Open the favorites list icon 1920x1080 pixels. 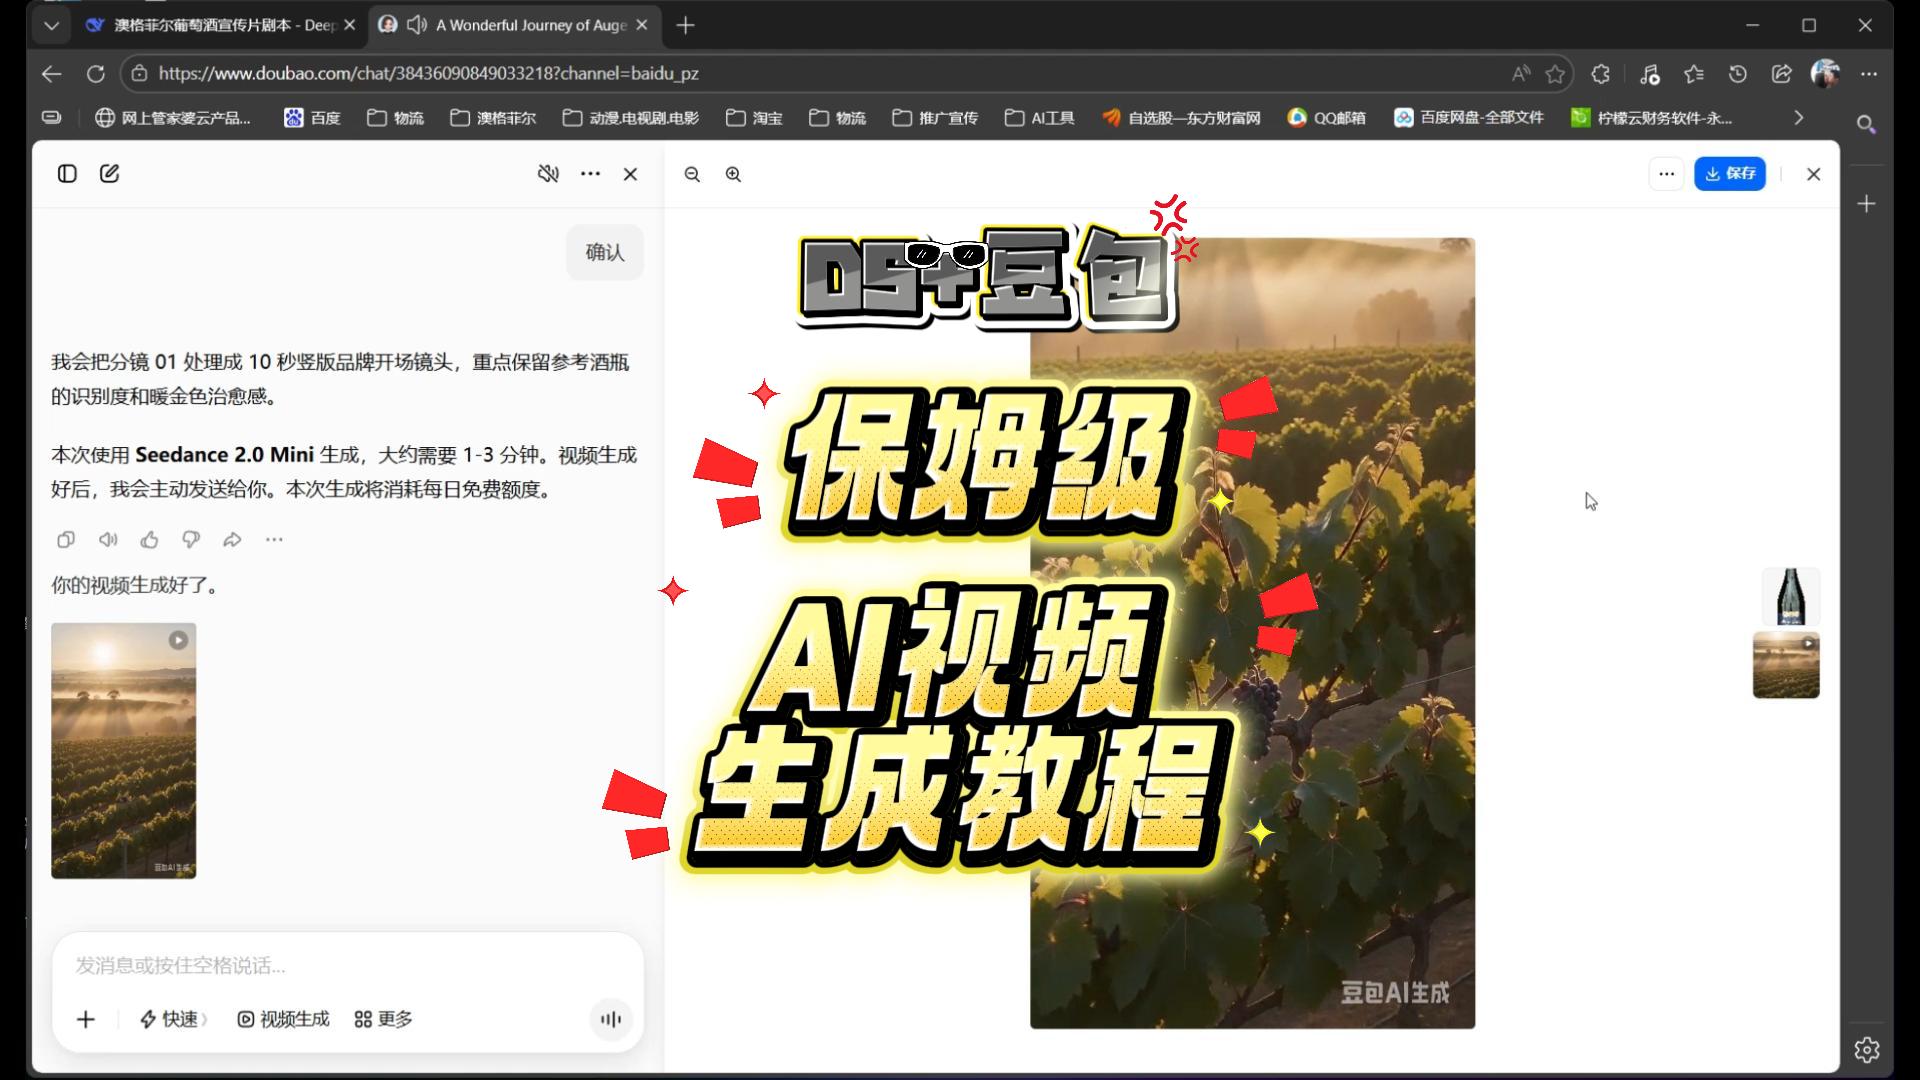tap(1693, 73)
